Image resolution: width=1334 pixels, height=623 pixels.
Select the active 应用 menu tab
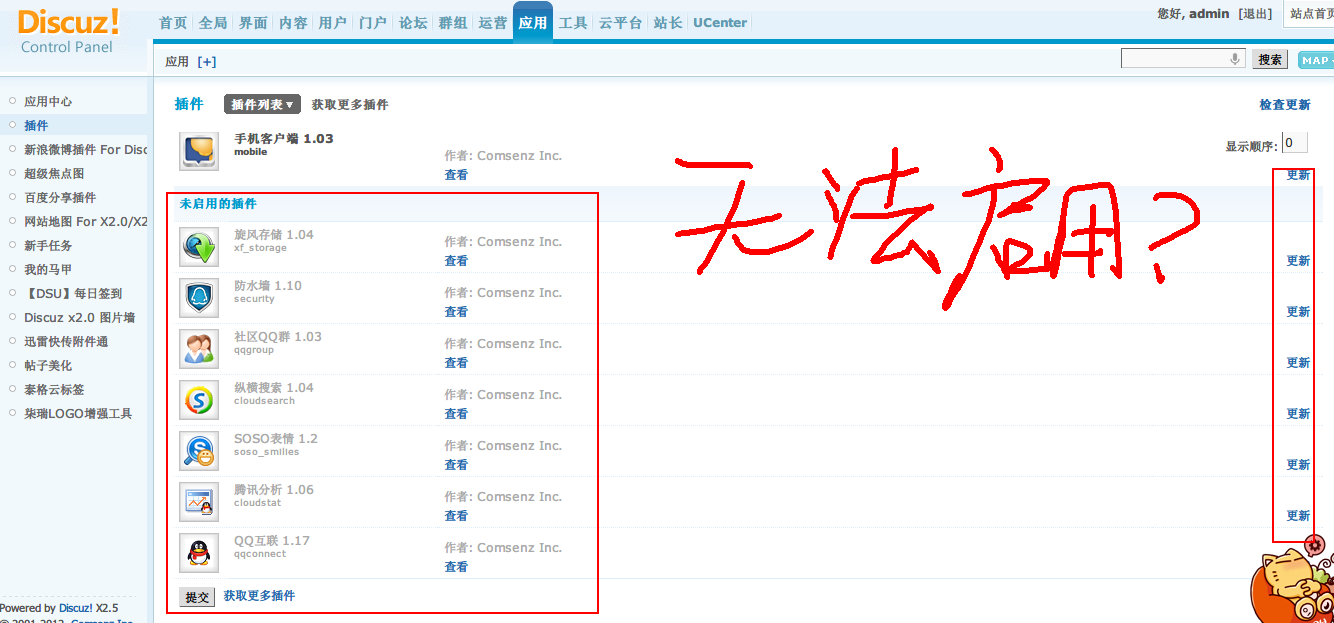pos(533,22)
